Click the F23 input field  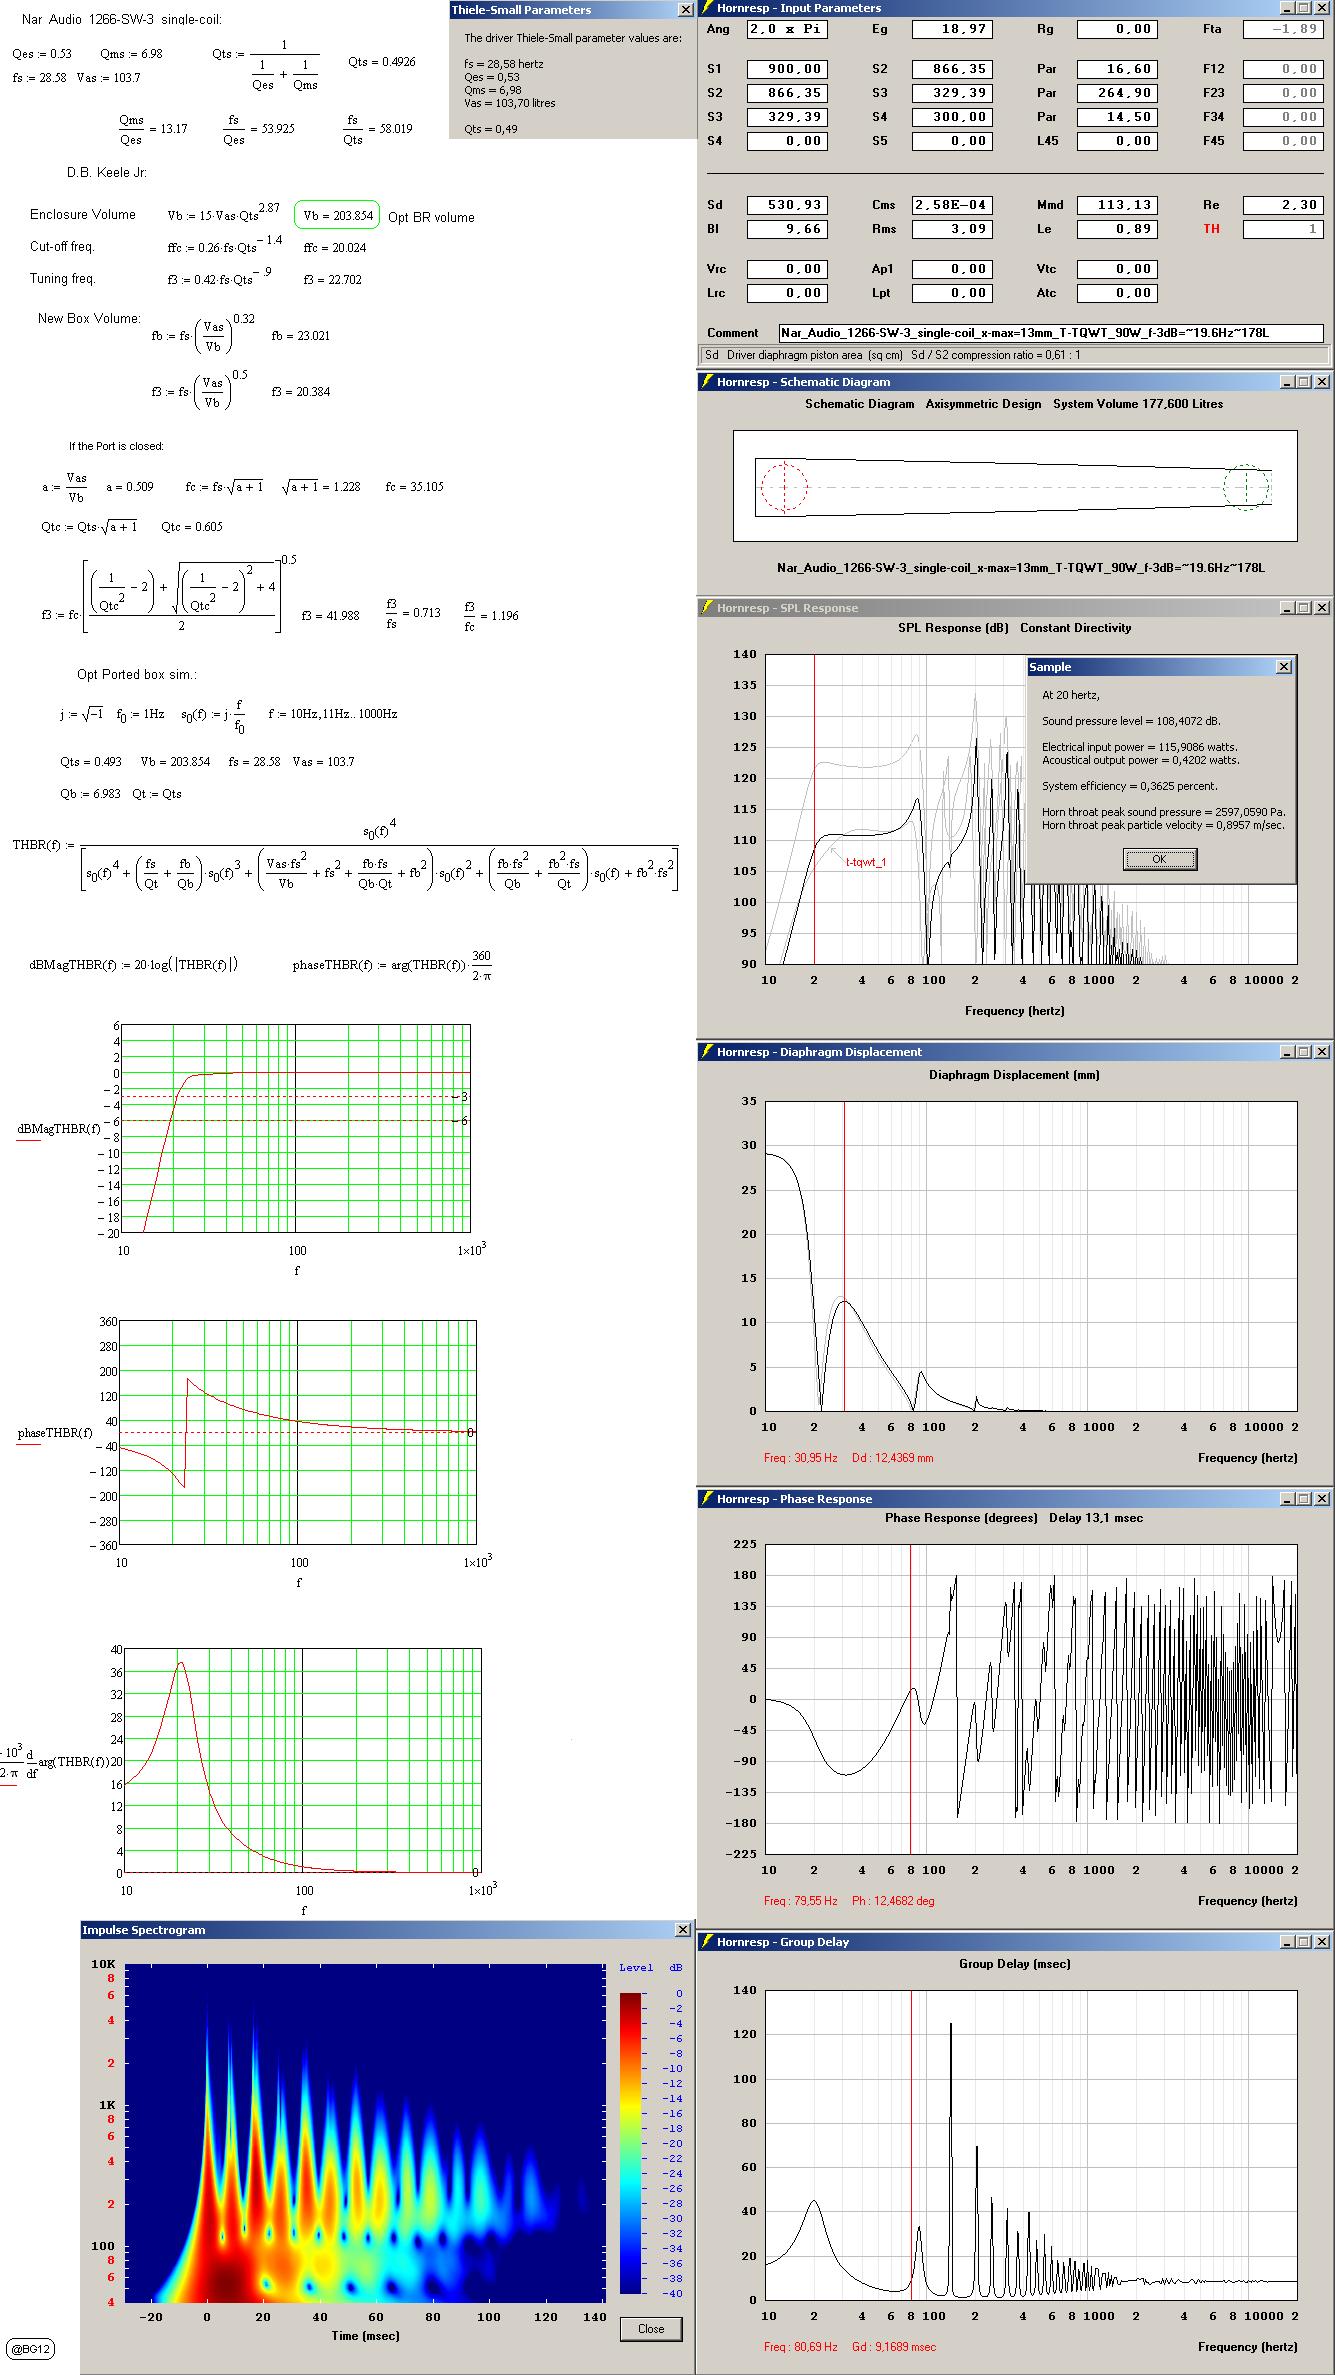coord(1283,93)
